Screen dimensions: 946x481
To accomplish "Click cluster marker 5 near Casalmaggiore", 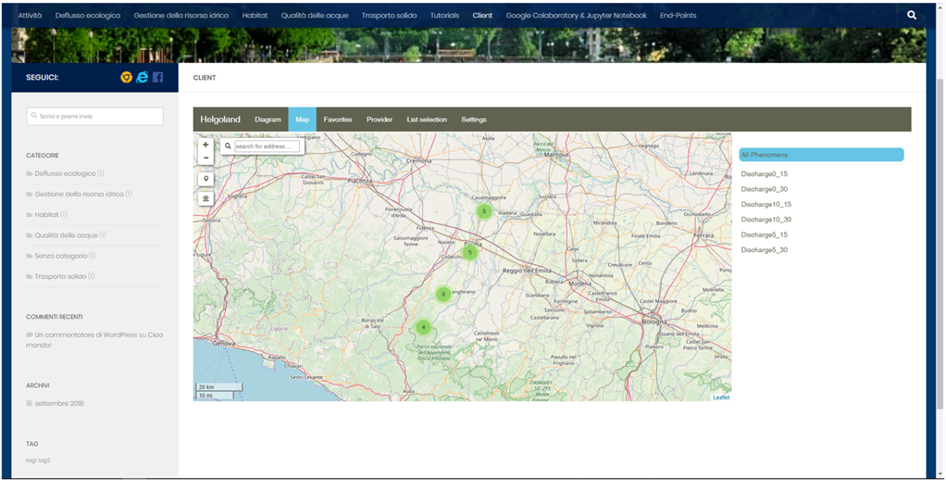I will pyautogui.click(x=483, y=211).
